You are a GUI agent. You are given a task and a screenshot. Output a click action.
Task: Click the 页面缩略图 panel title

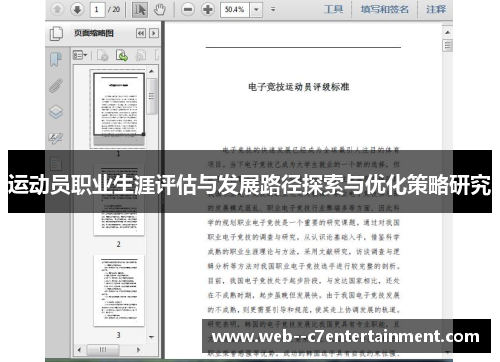94,33
